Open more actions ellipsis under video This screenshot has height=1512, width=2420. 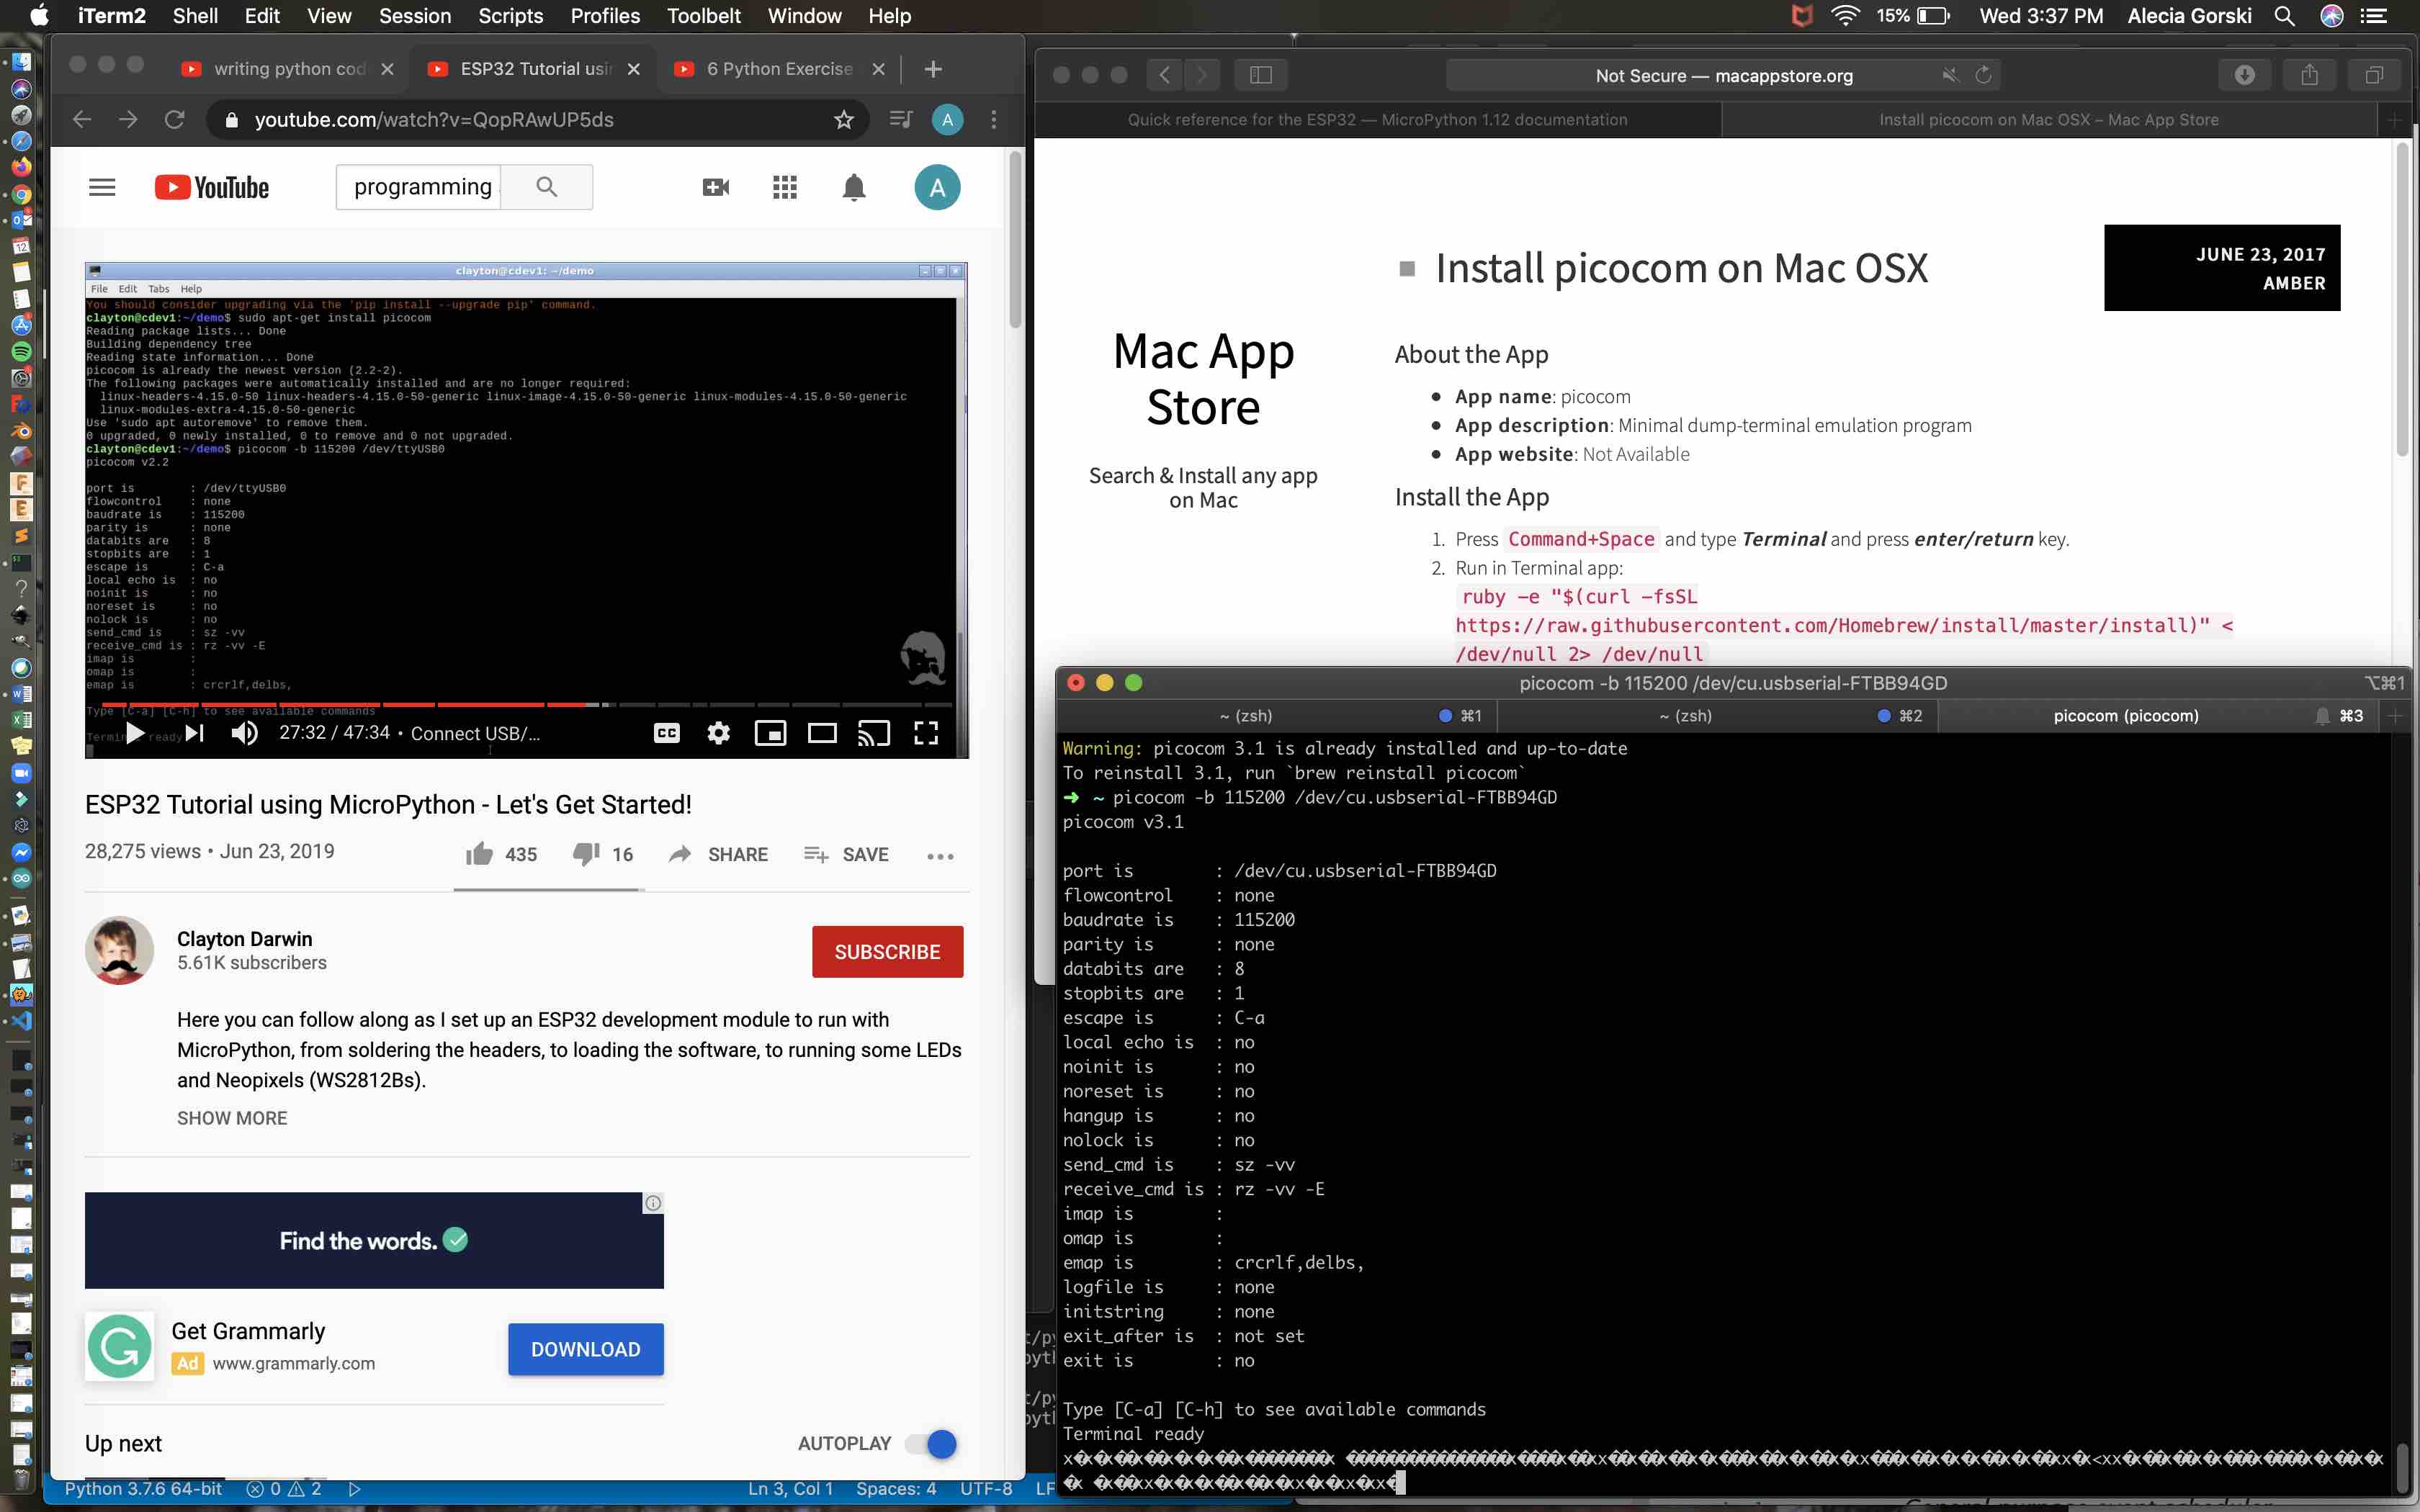940,856
